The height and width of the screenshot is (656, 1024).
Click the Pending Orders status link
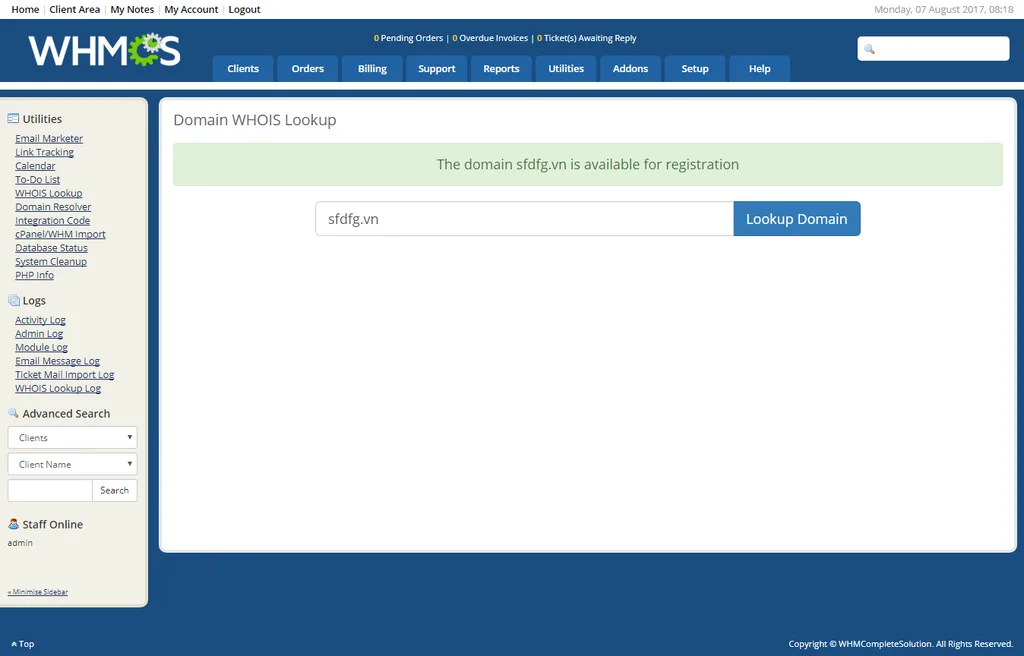408,38
